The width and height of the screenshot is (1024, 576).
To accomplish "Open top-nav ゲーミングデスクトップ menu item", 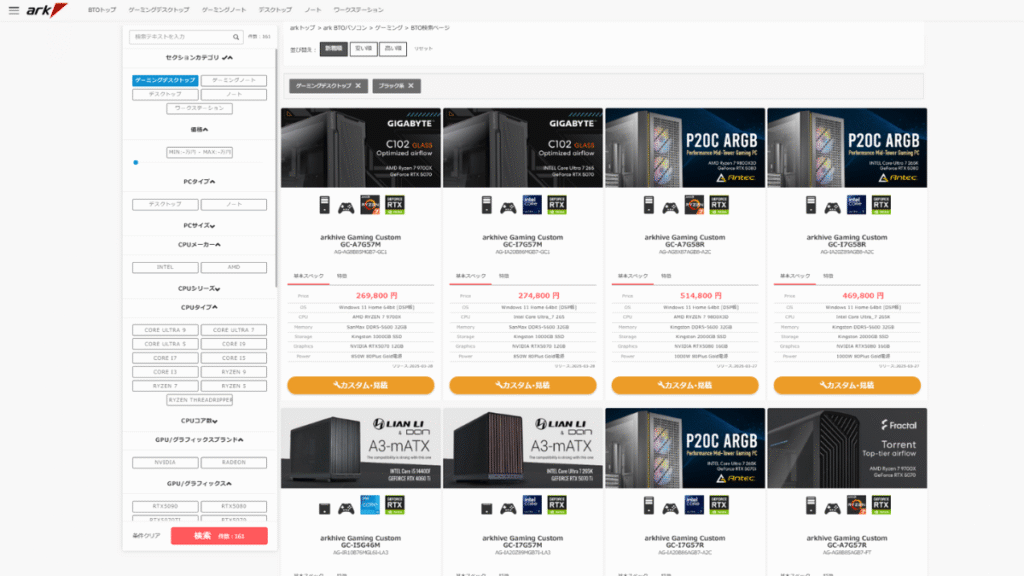I will click(159, 10).
